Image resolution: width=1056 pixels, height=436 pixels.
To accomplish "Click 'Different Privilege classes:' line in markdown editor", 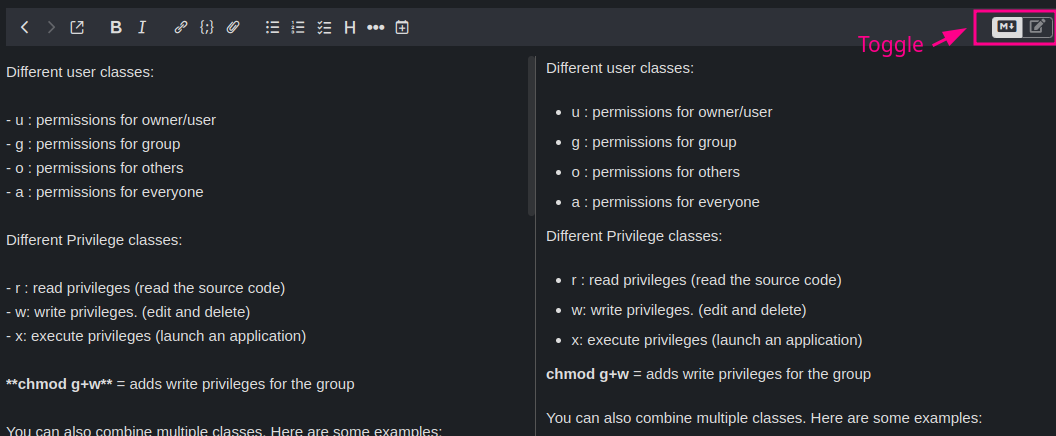I will coord(94,240).
